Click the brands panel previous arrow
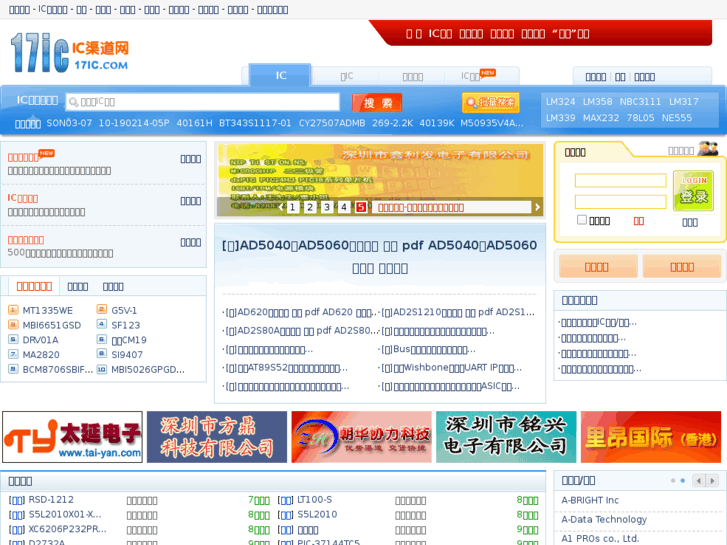 tap(698, 481)
